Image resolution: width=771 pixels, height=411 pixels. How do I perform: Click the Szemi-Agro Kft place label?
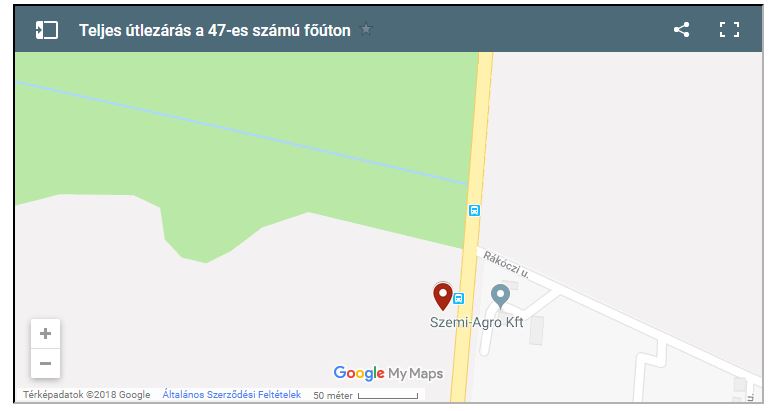point(476,323)
